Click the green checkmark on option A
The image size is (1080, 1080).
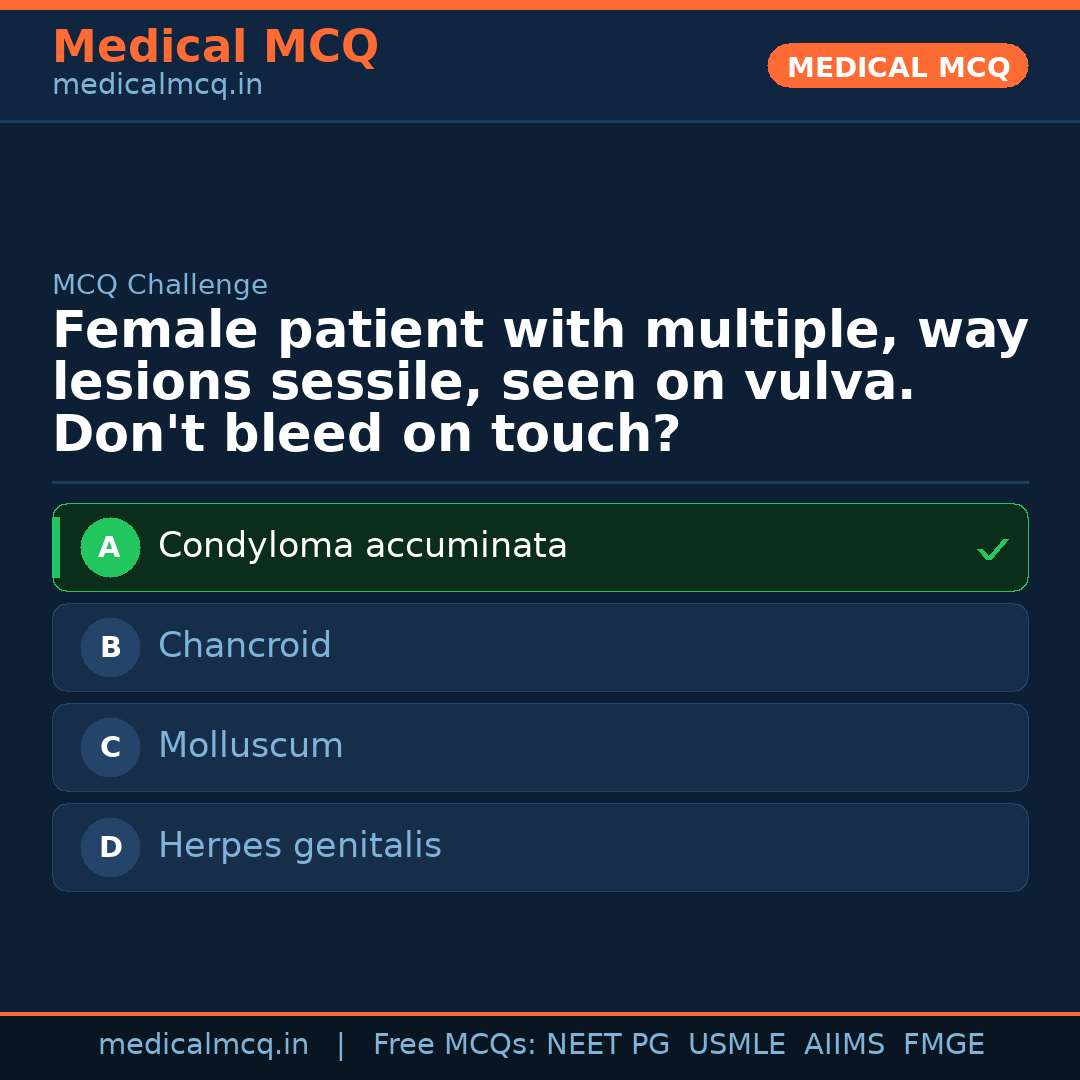tap(992, 549)
